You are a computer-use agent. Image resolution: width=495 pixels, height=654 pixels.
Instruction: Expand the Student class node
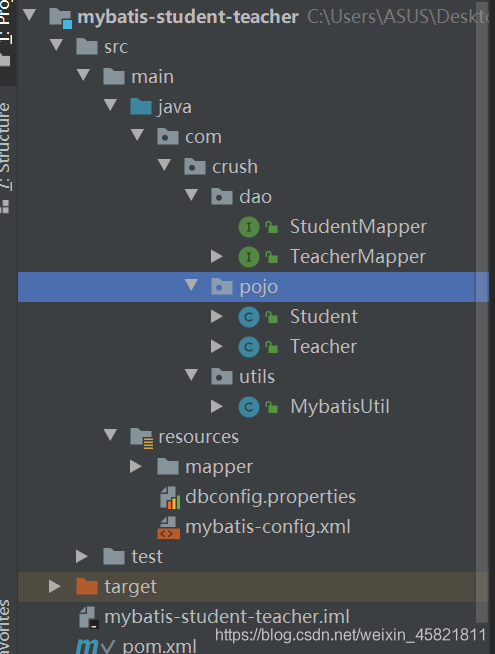[217, 317]
